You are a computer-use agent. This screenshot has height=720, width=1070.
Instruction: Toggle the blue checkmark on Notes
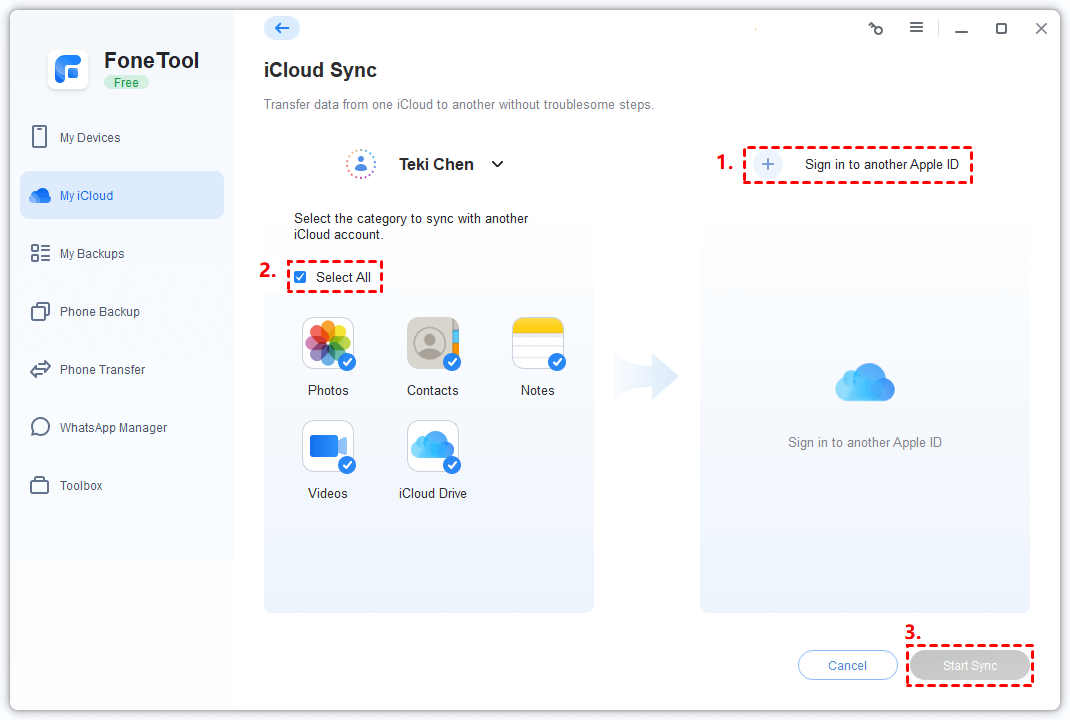coord(557,362)
